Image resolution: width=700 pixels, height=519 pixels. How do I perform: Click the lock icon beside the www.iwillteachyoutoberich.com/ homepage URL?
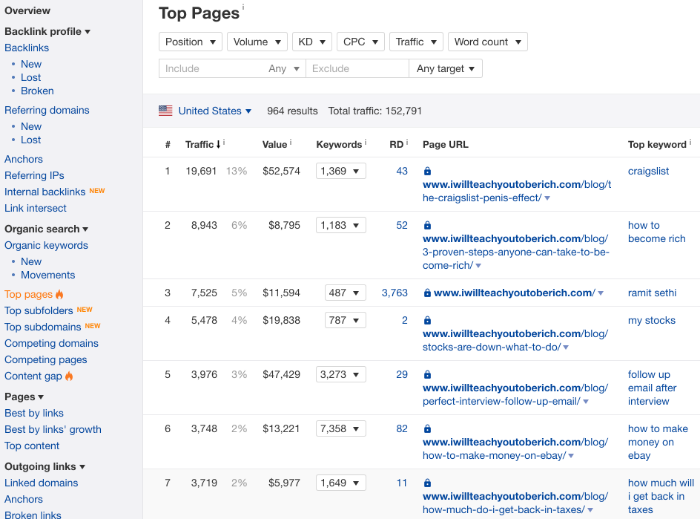[x=427, y=293]
